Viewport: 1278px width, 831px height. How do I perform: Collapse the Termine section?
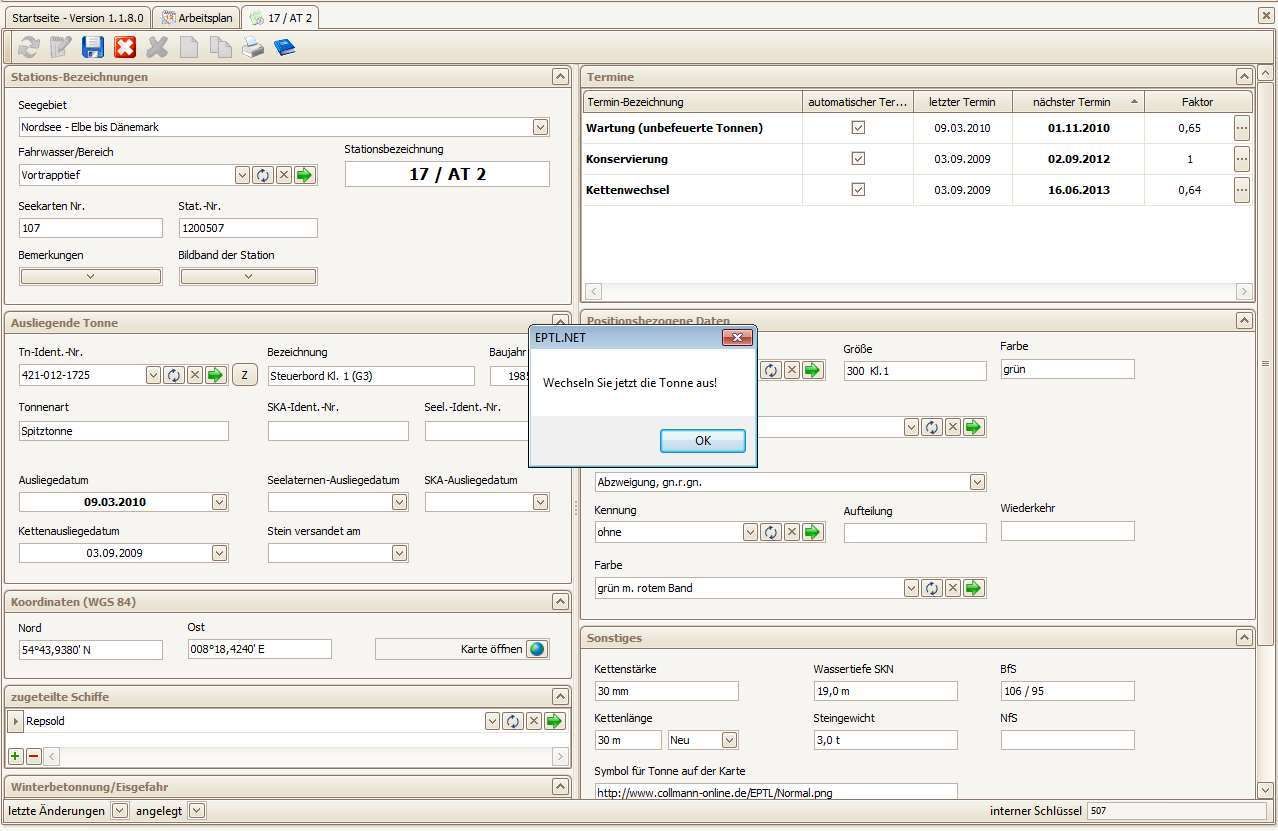point(1243,77)
